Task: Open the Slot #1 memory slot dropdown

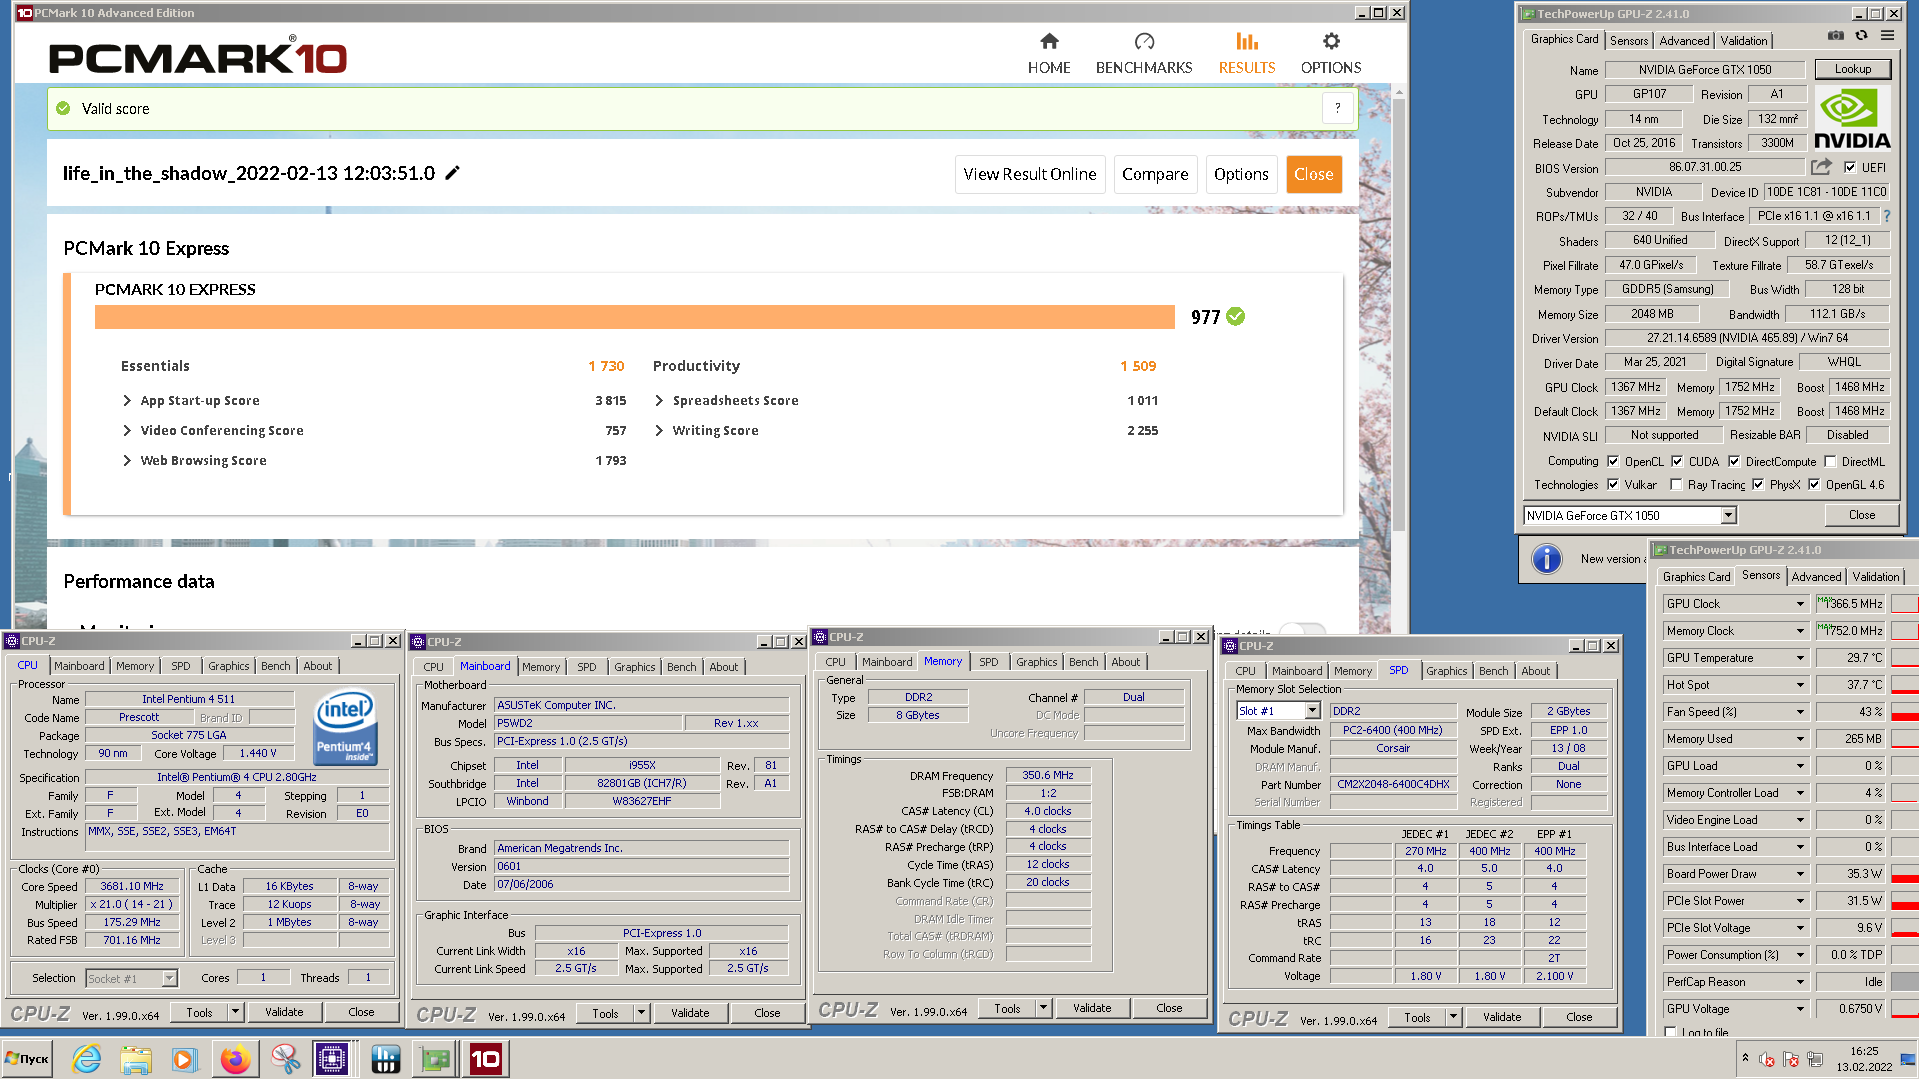Action: point(1312,710)
